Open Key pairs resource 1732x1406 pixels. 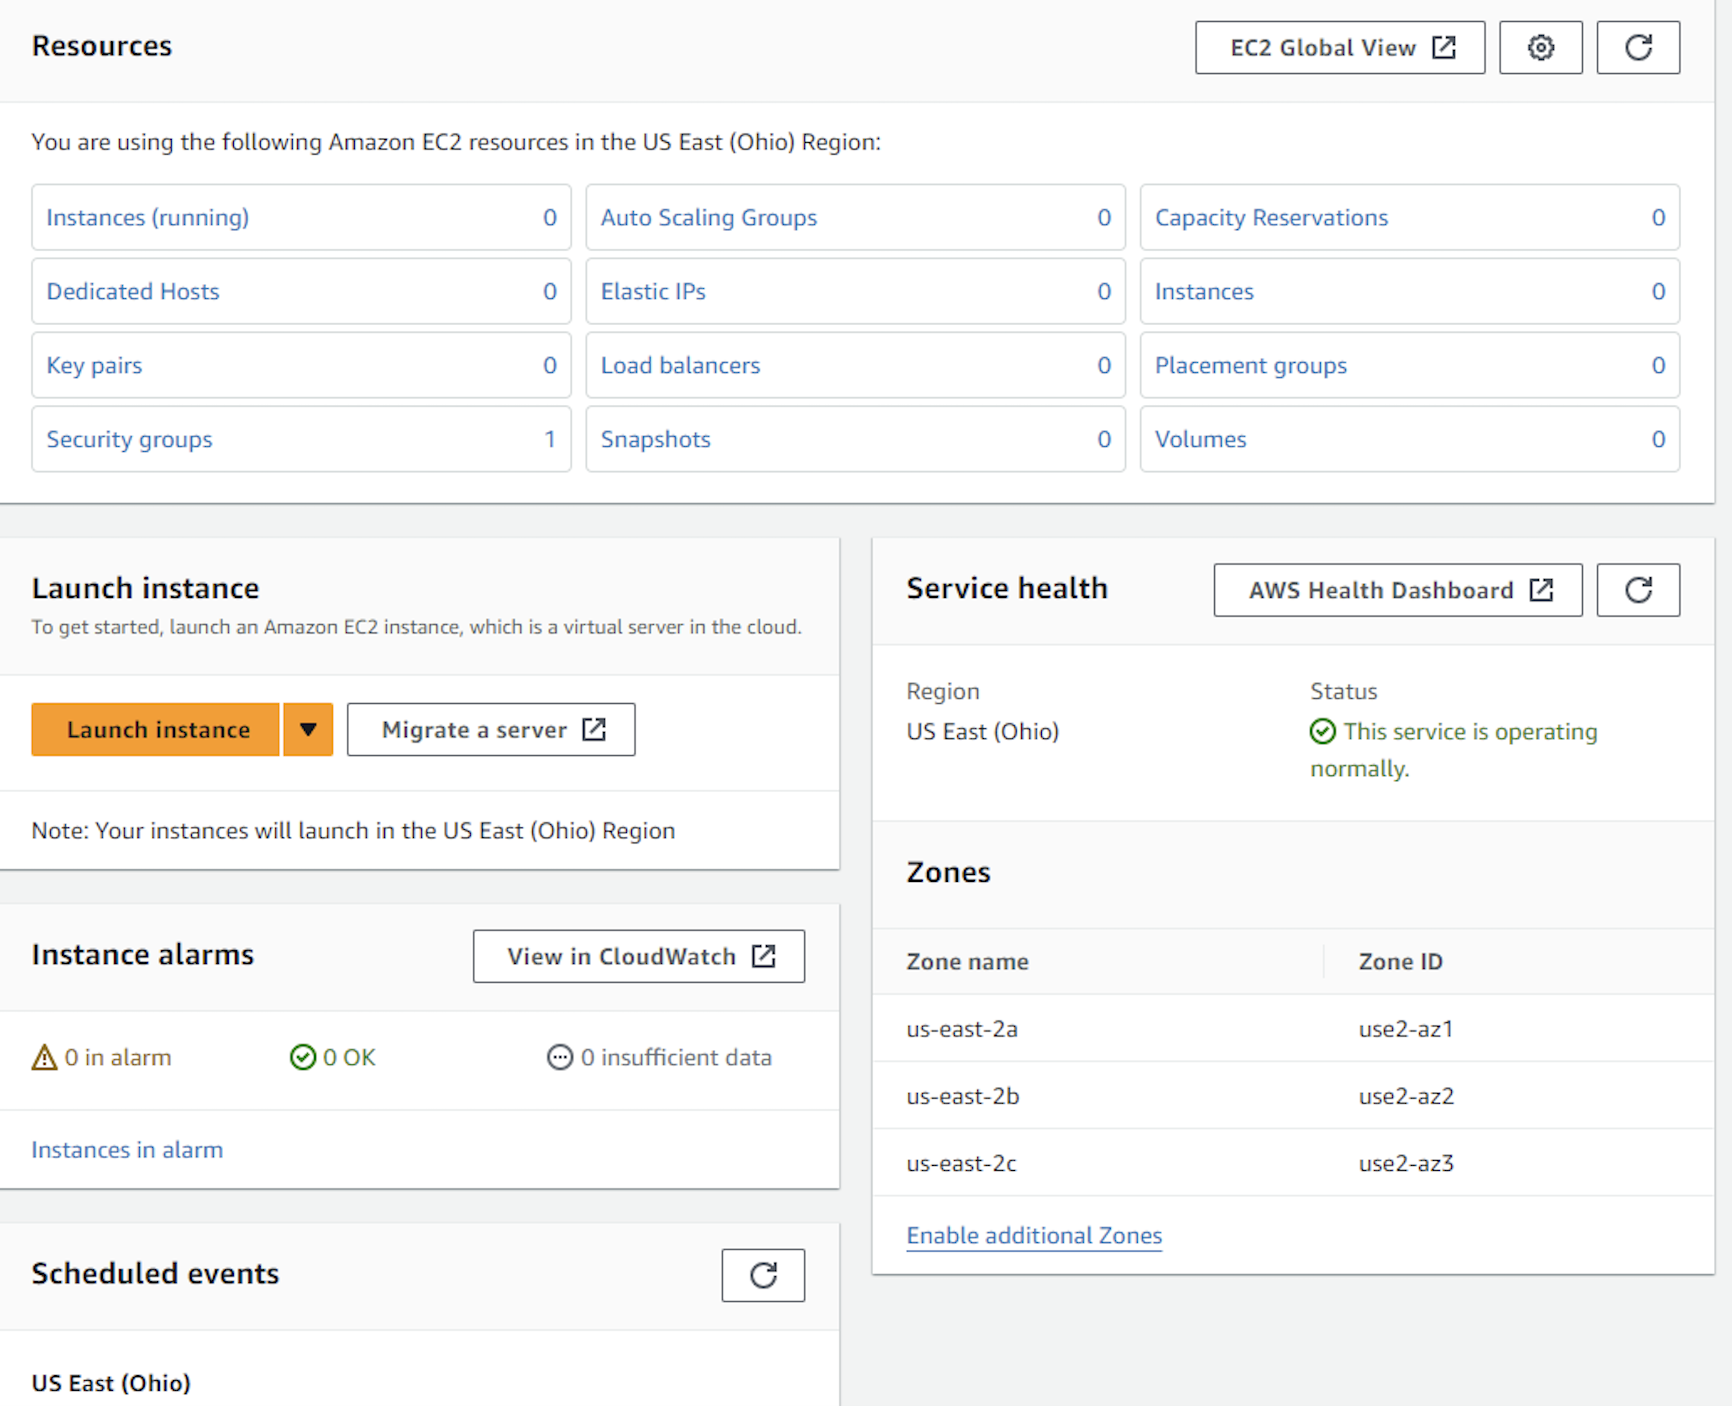click(x=94, y=365)
